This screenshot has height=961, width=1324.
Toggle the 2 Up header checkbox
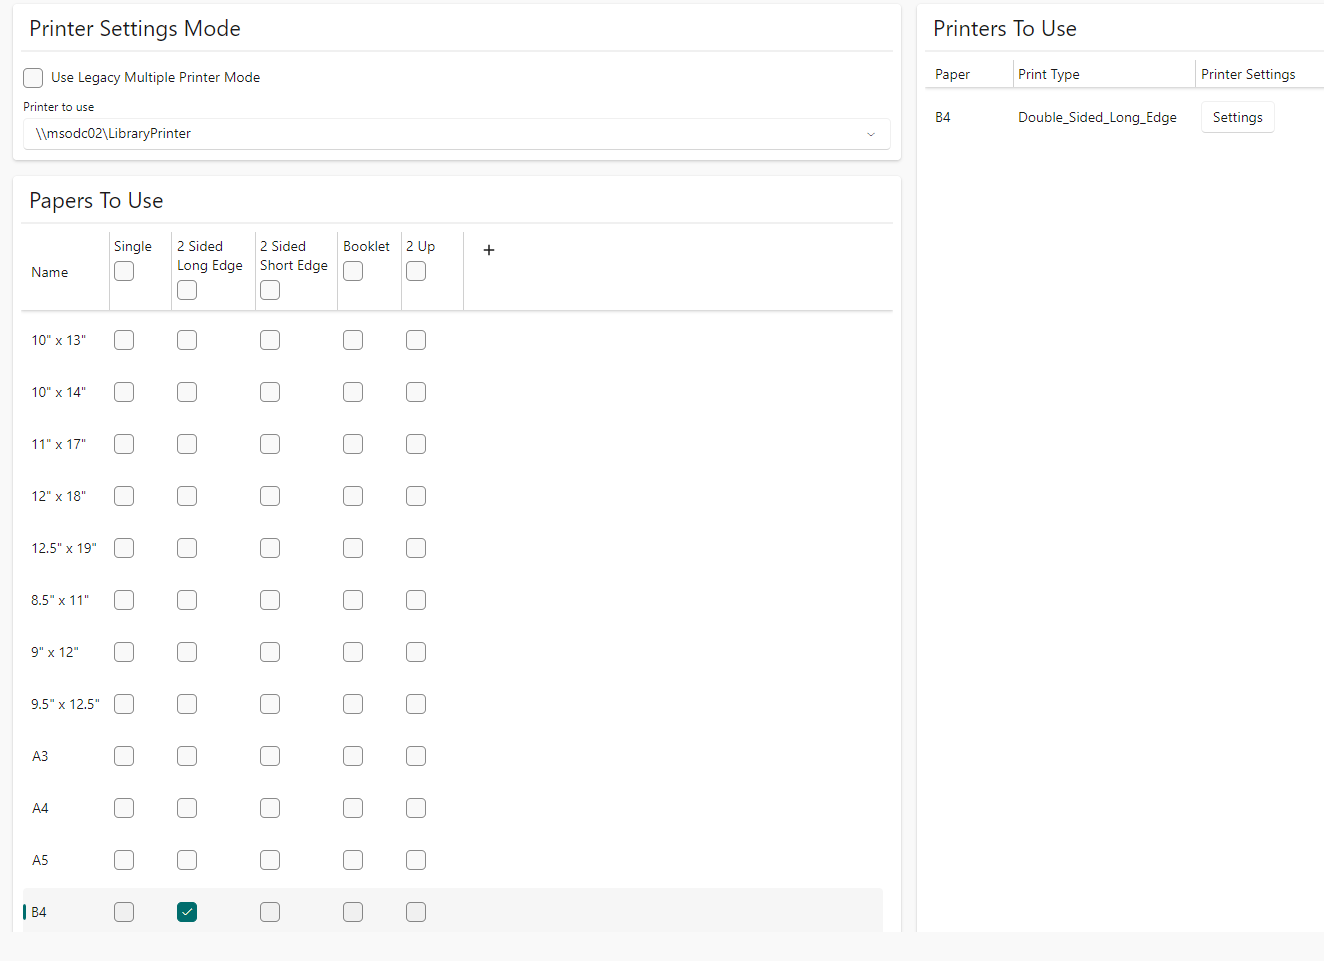point(416,271)
